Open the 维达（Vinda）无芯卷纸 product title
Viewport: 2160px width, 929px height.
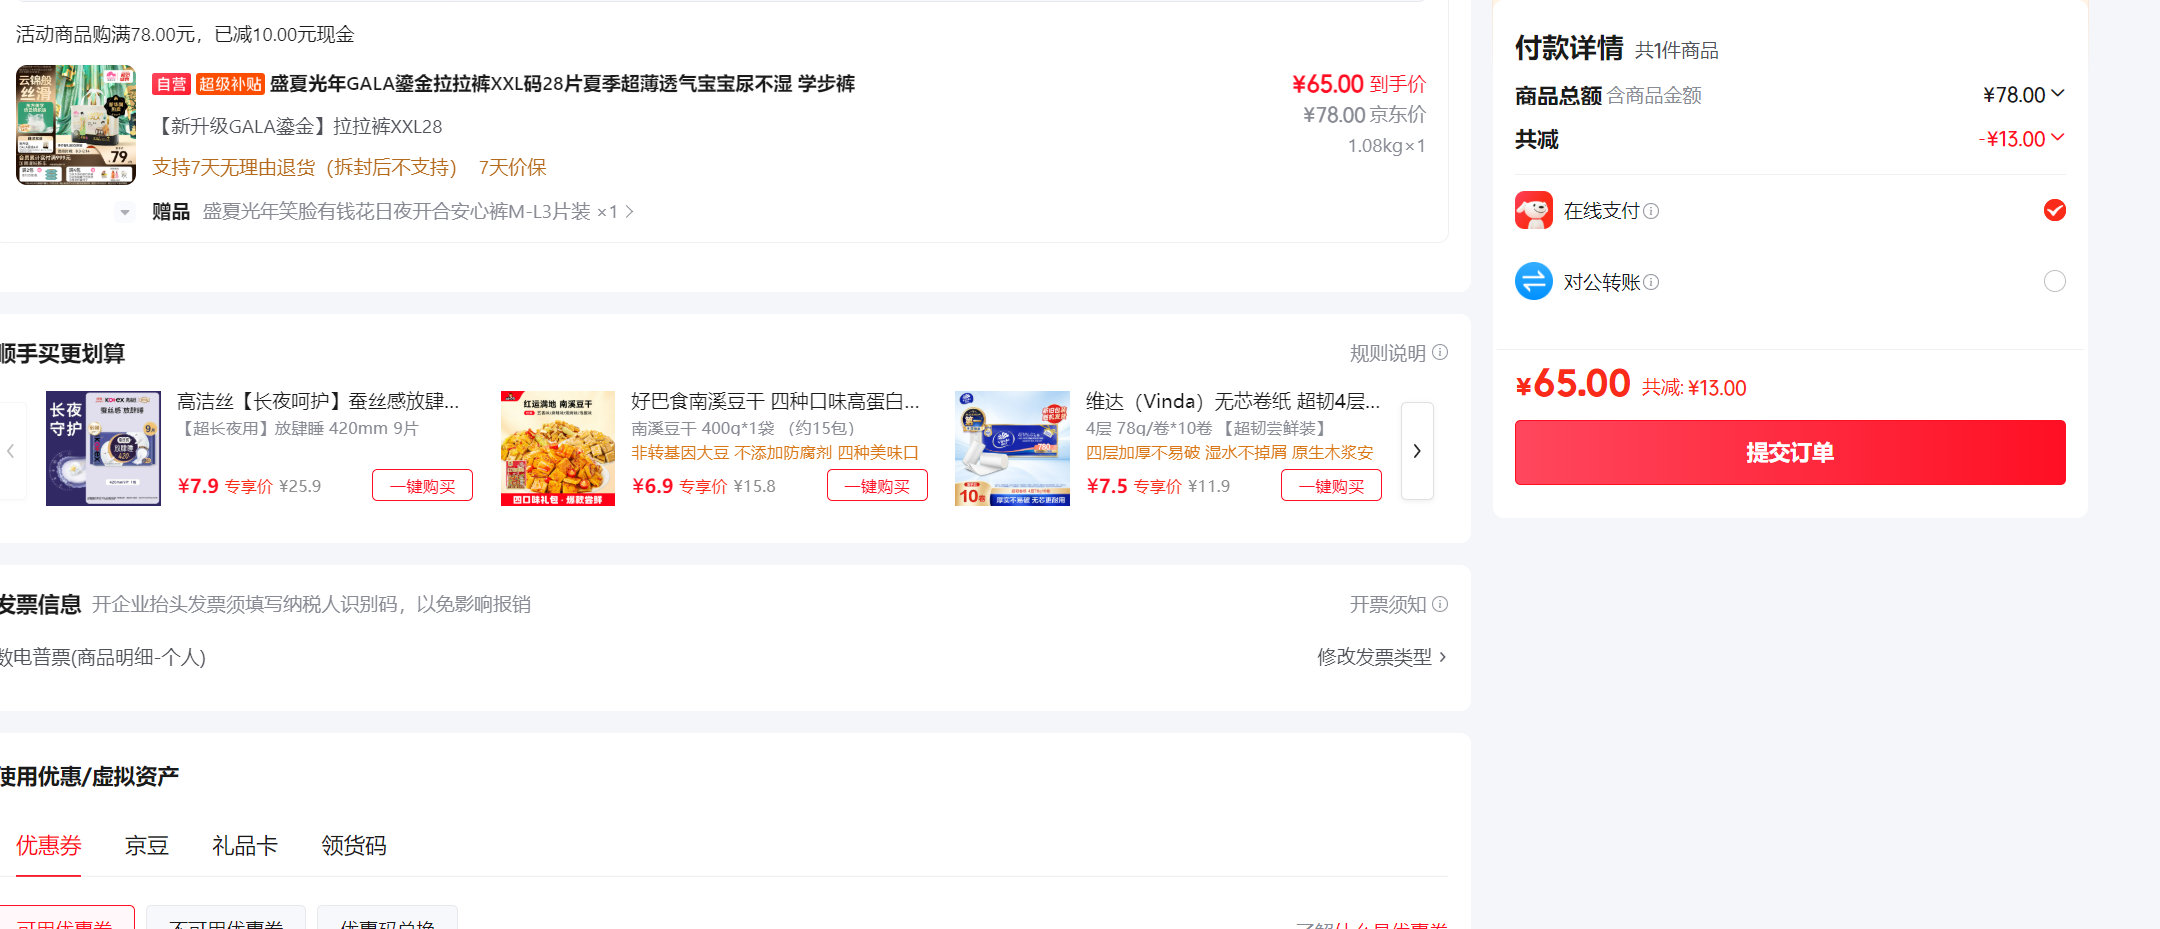coord(1233,401)
